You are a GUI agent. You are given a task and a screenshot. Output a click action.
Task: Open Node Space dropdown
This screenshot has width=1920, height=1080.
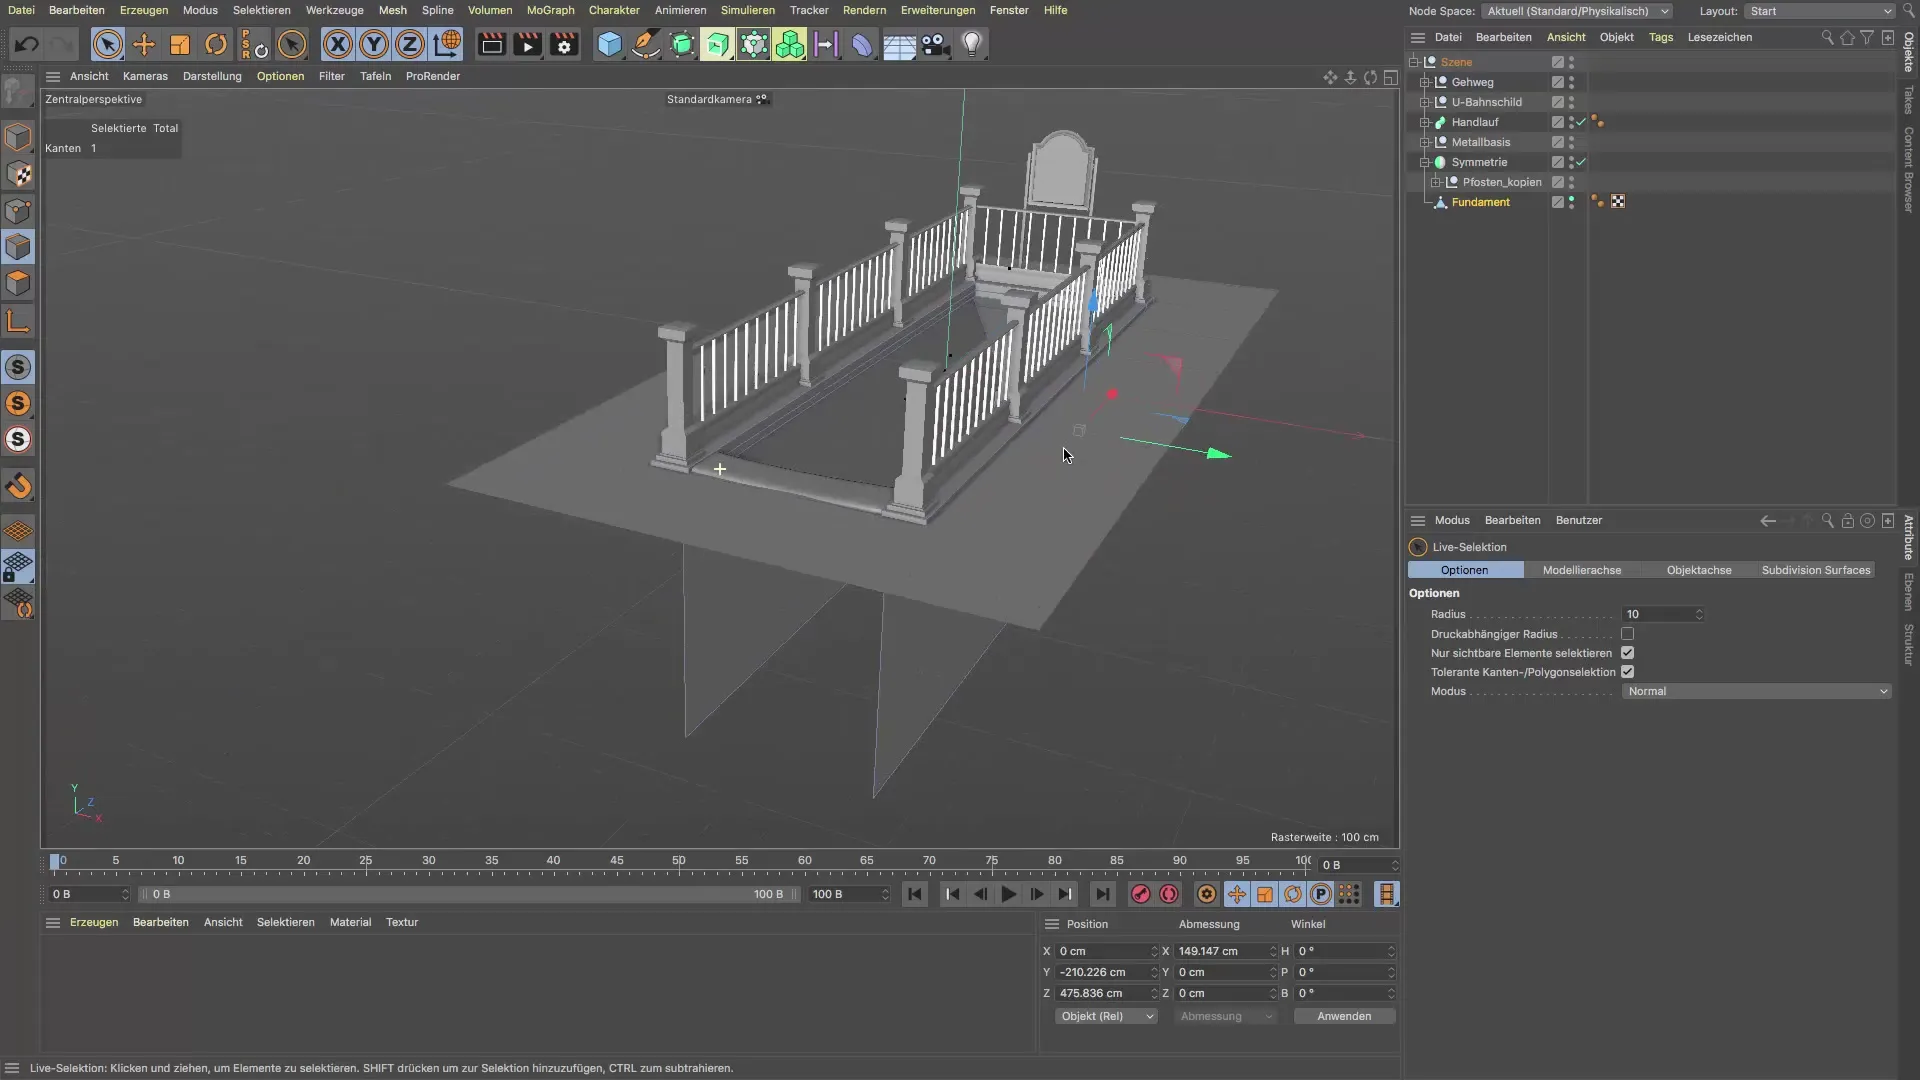pos(1577,11)
